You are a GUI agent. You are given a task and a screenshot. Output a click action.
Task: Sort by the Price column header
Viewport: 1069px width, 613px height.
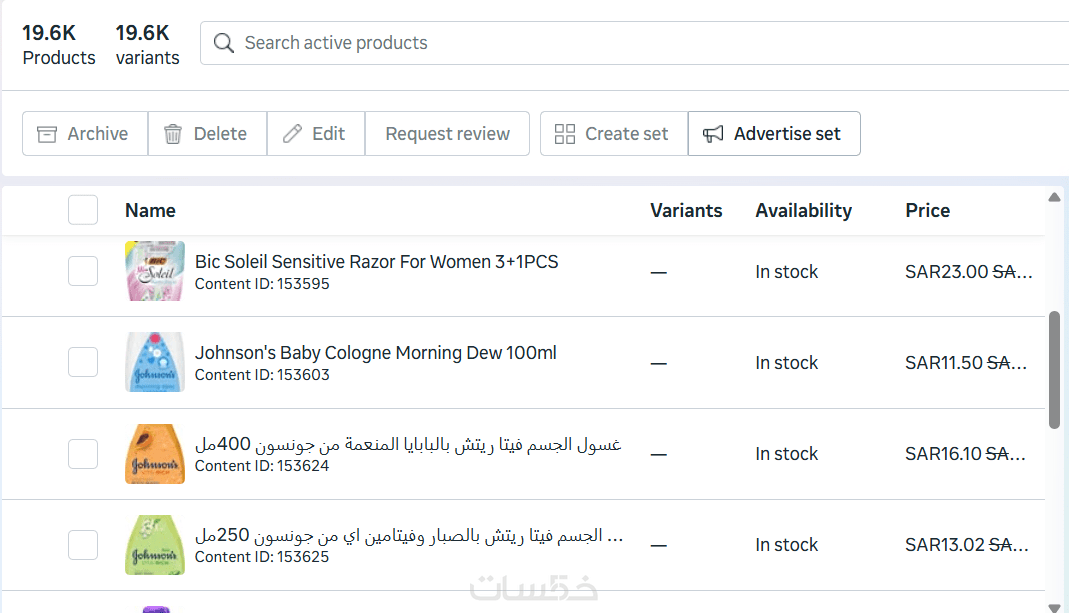(927, 211)
